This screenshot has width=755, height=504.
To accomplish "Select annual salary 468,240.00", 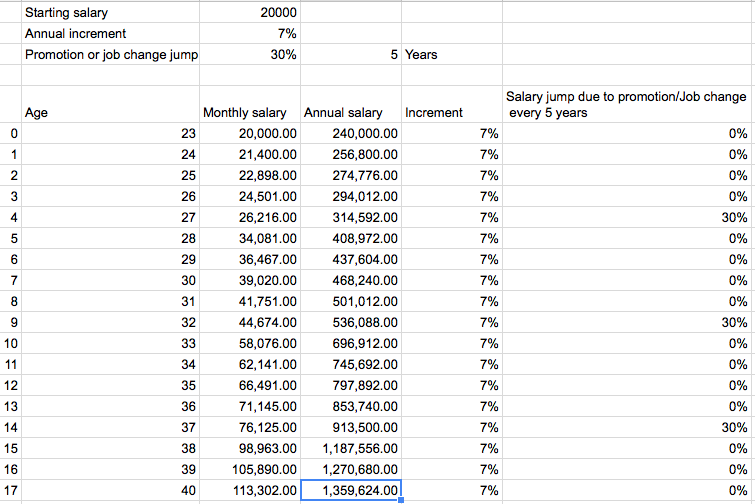I will 351,280.
